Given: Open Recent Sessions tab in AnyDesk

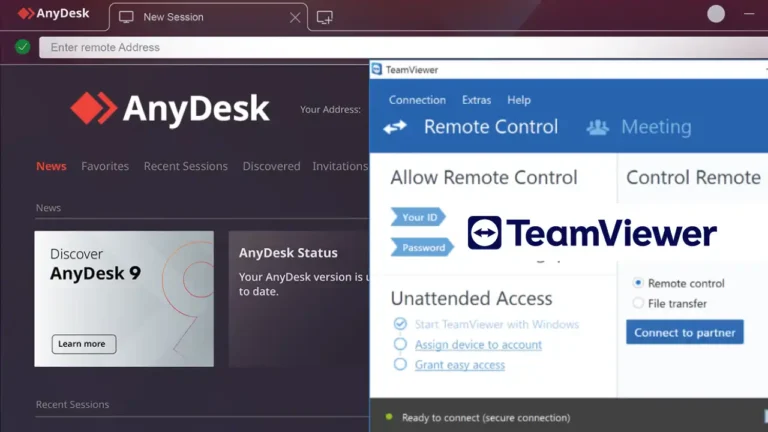Looking at the screenshot, I should click(186, 166).
